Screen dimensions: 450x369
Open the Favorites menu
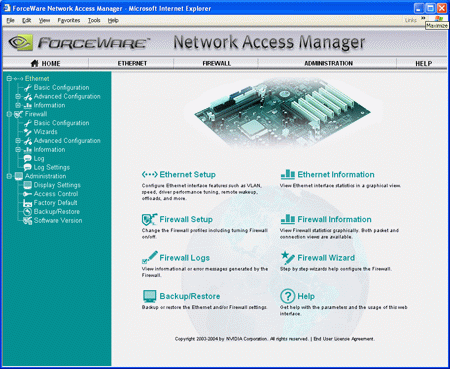coord(69,20)
